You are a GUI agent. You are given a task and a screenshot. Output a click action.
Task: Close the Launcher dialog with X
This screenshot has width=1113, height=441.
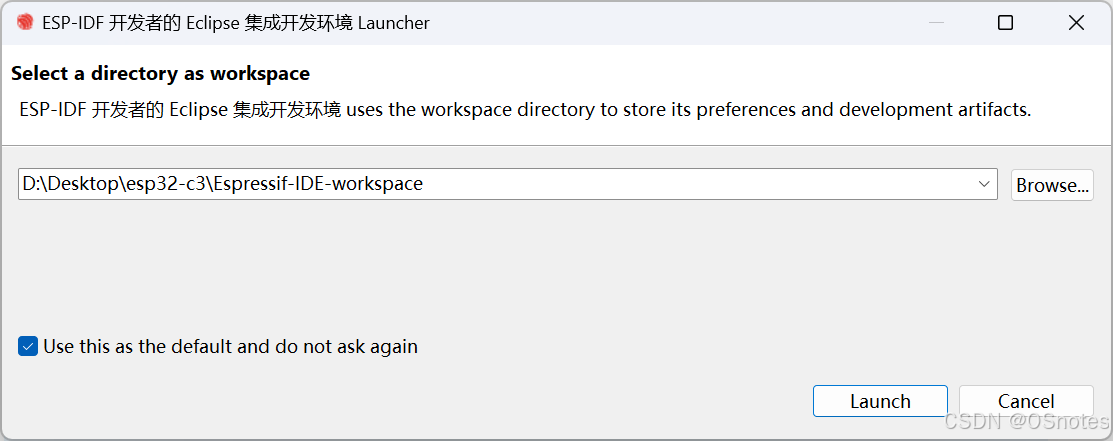tap(1076, 22)
